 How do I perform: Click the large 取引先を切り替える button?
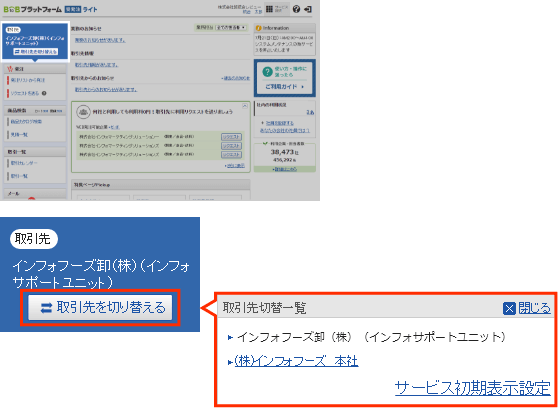pyautogui.click(x=100, y=307)
